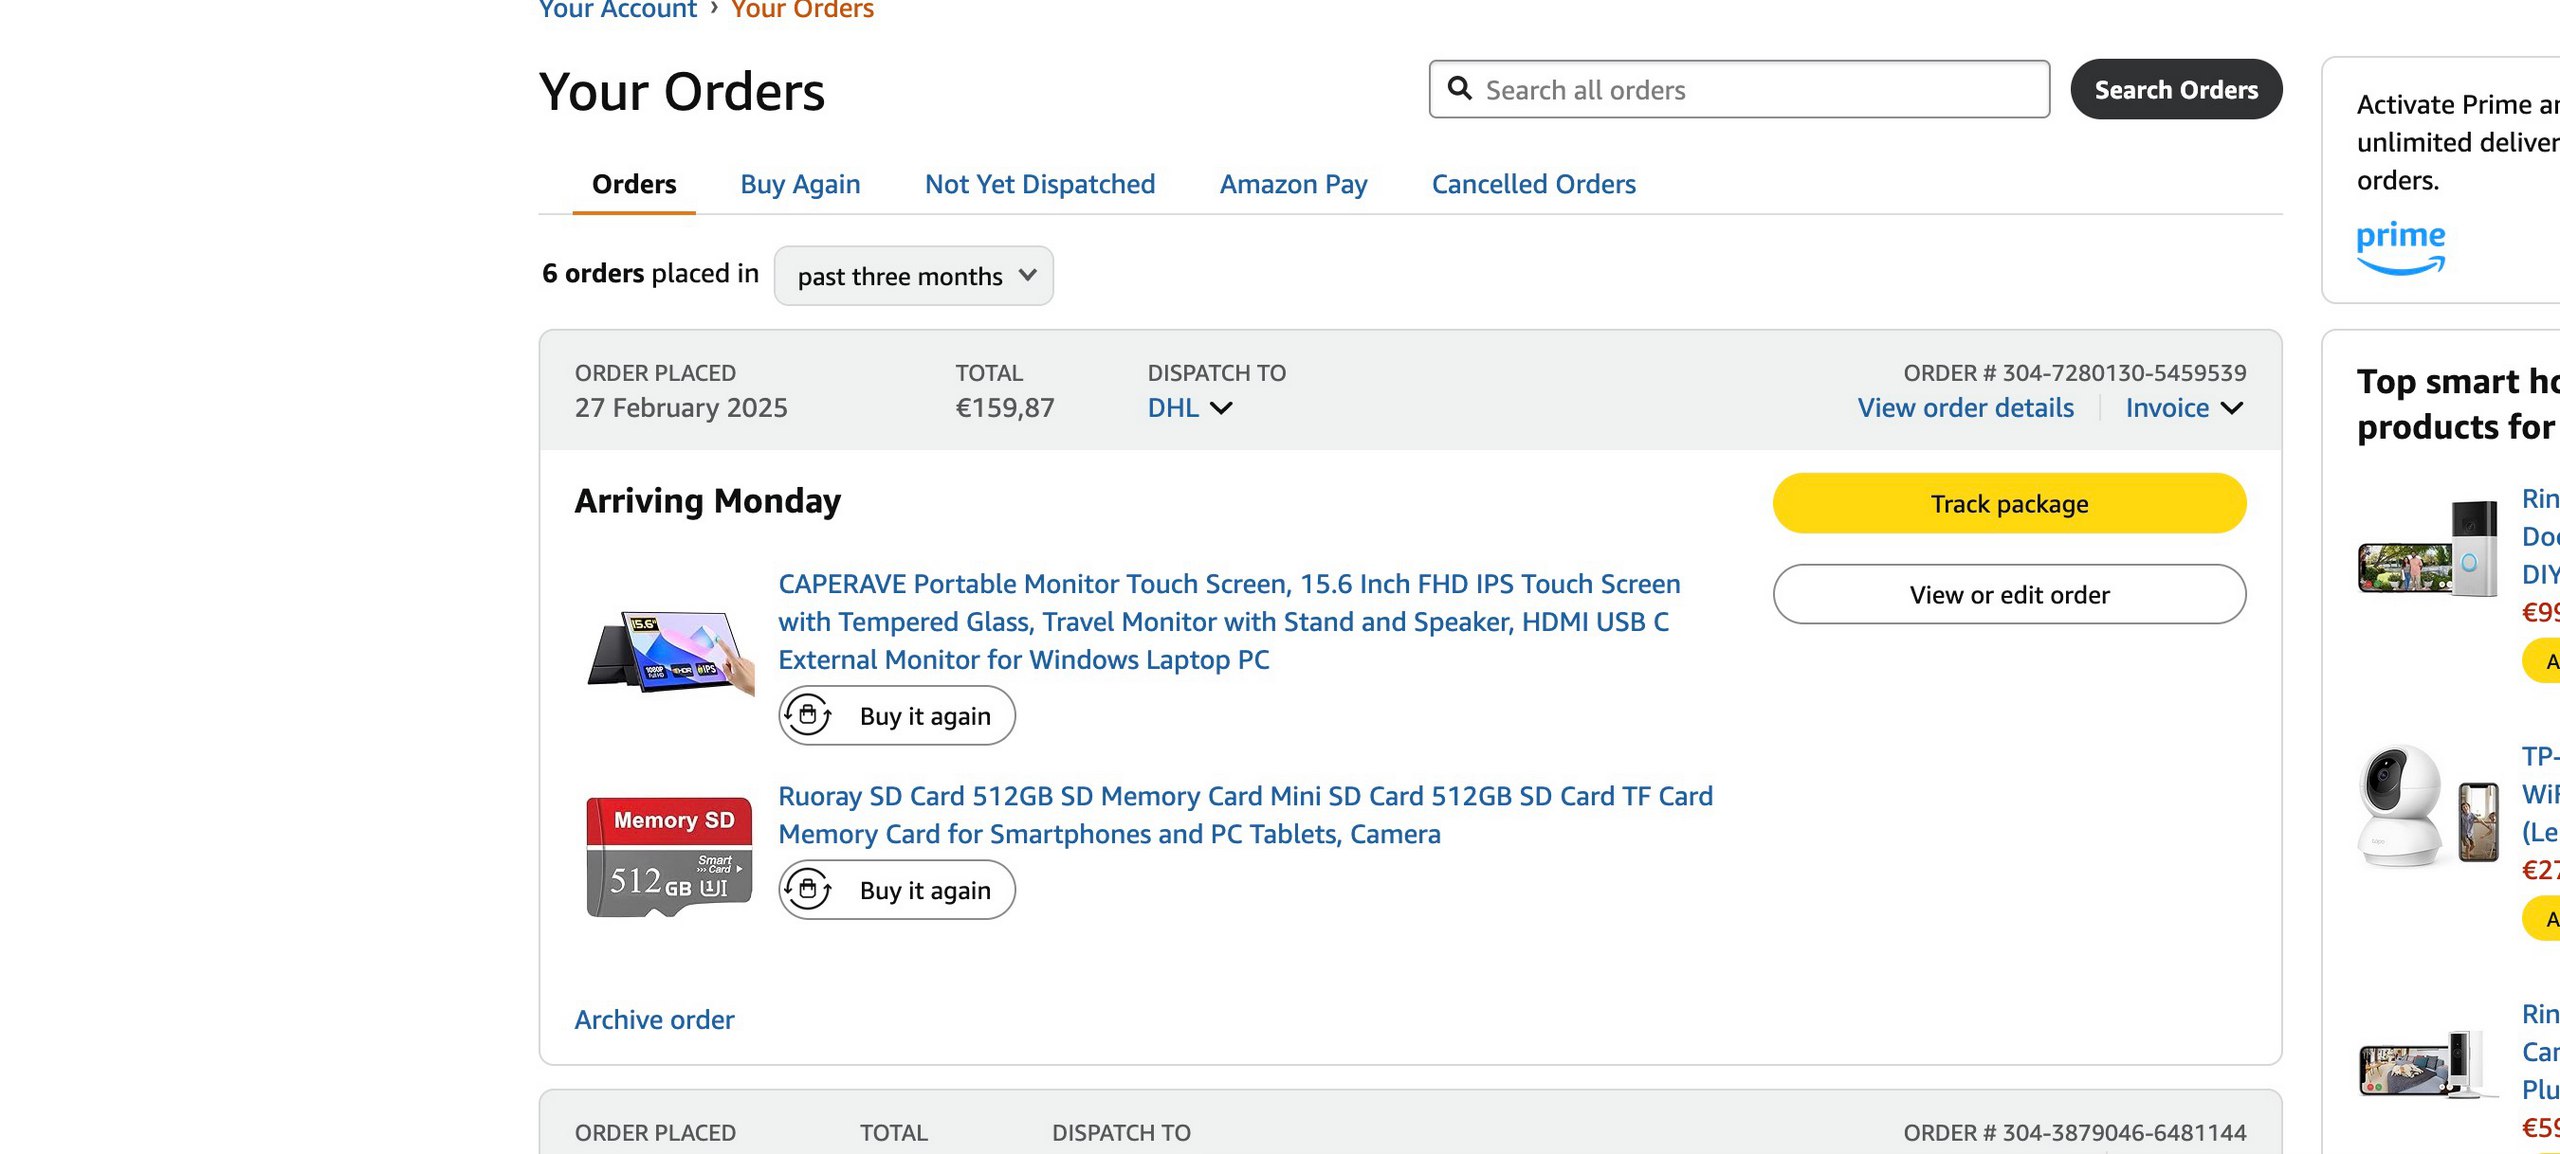Open the Ring doorbell product image
The width and height of the screenshot is (2560, 1154).
click(2428, 548)
